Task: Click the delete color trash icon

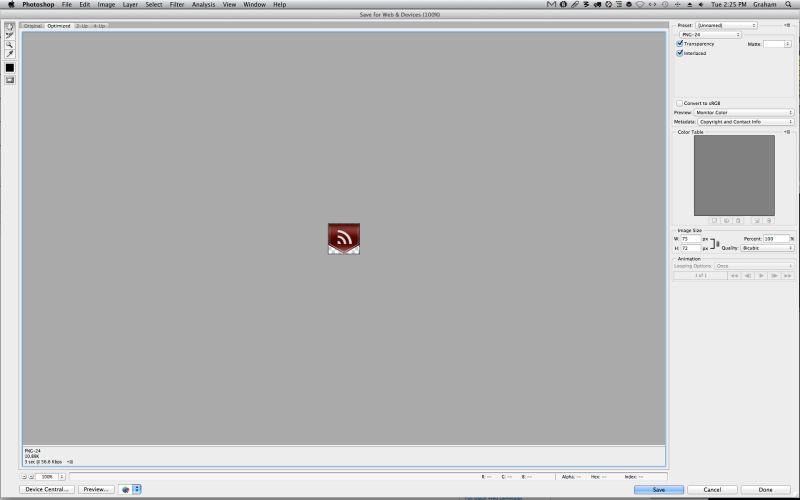Action: click(769, 221)
